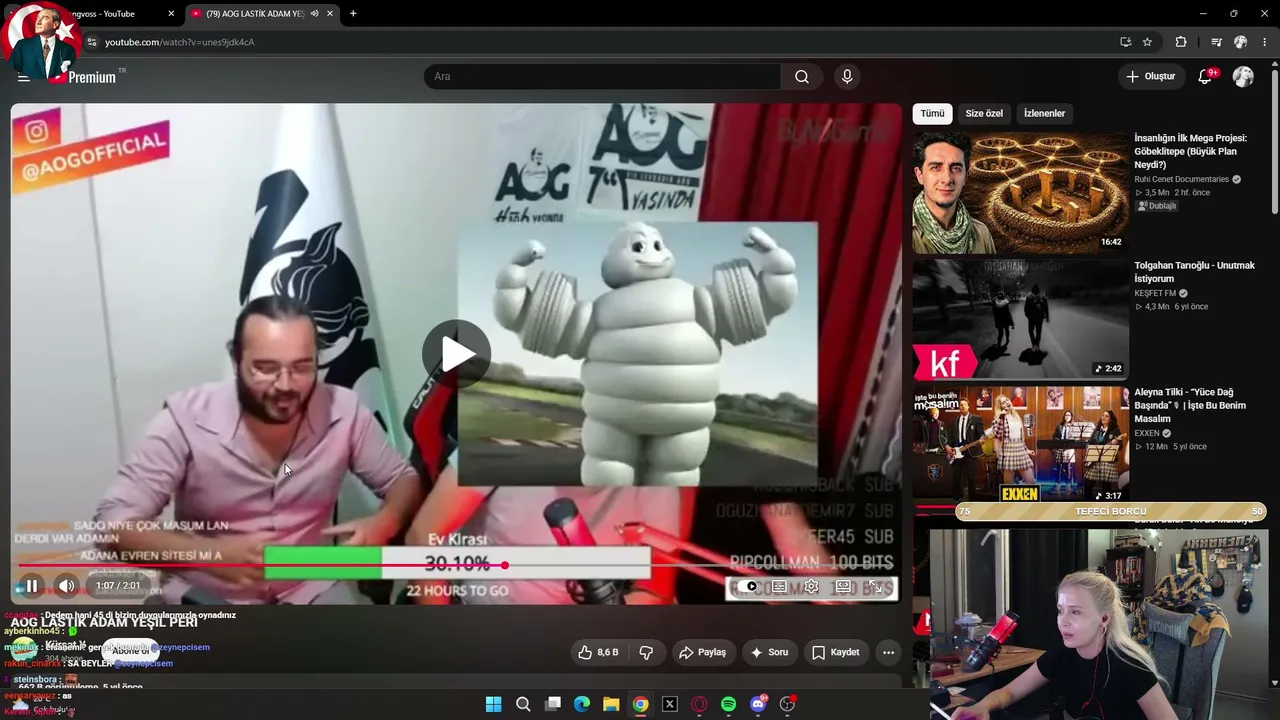The height and width of the screenshot is (720, 1280).
Task: Open the Windows Start menu
Action: pos(493,704)
